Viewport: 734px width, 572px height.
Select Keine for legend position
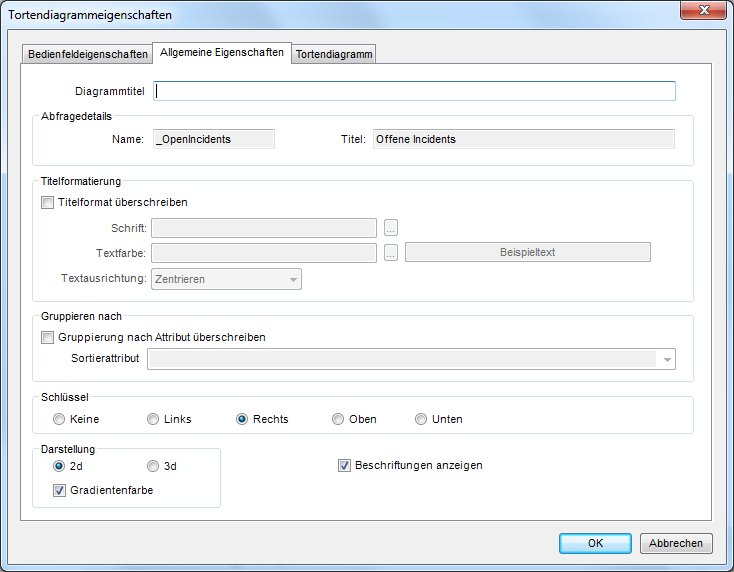click(59, 419)
